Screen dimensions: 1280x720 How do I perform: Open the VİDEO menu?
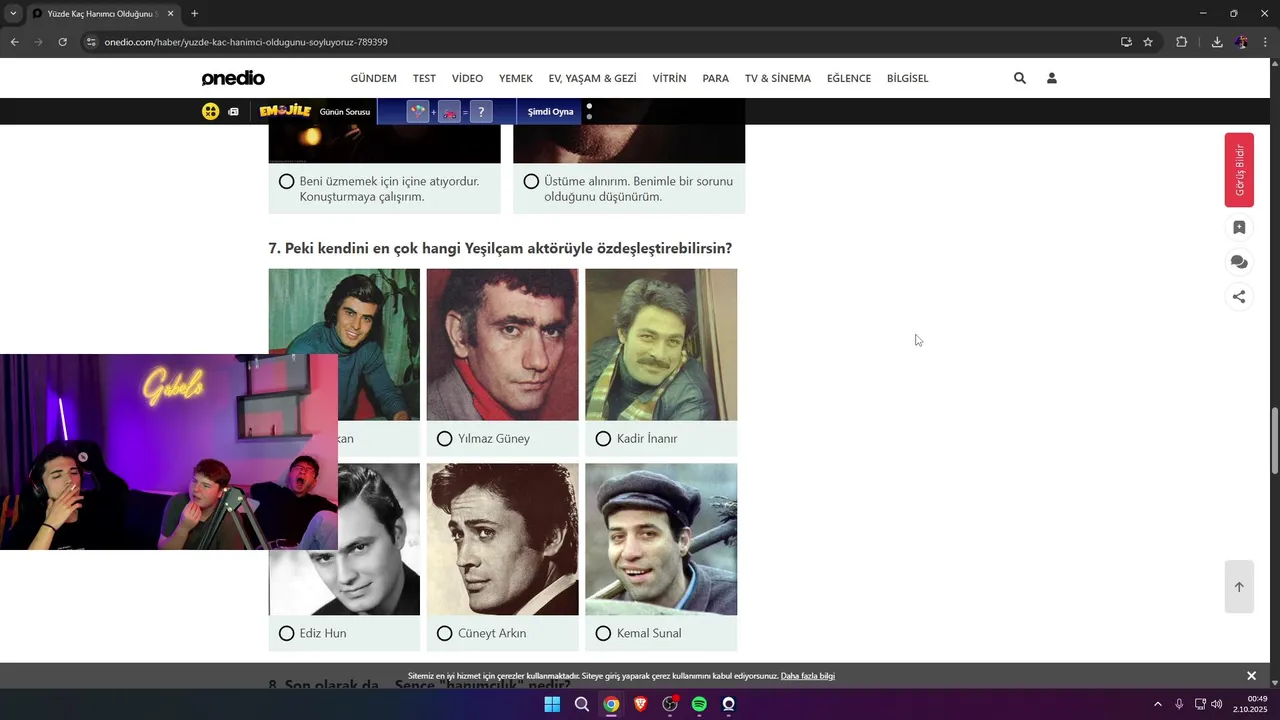coord(467,78)
